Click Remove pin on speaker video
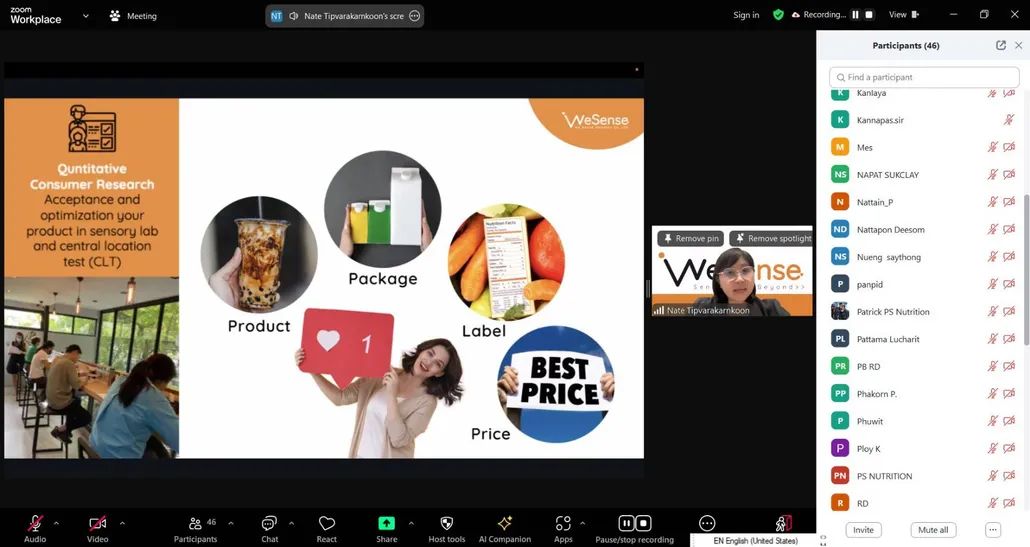Viewport: 1030px width, 547px height. tap(690, 238)
